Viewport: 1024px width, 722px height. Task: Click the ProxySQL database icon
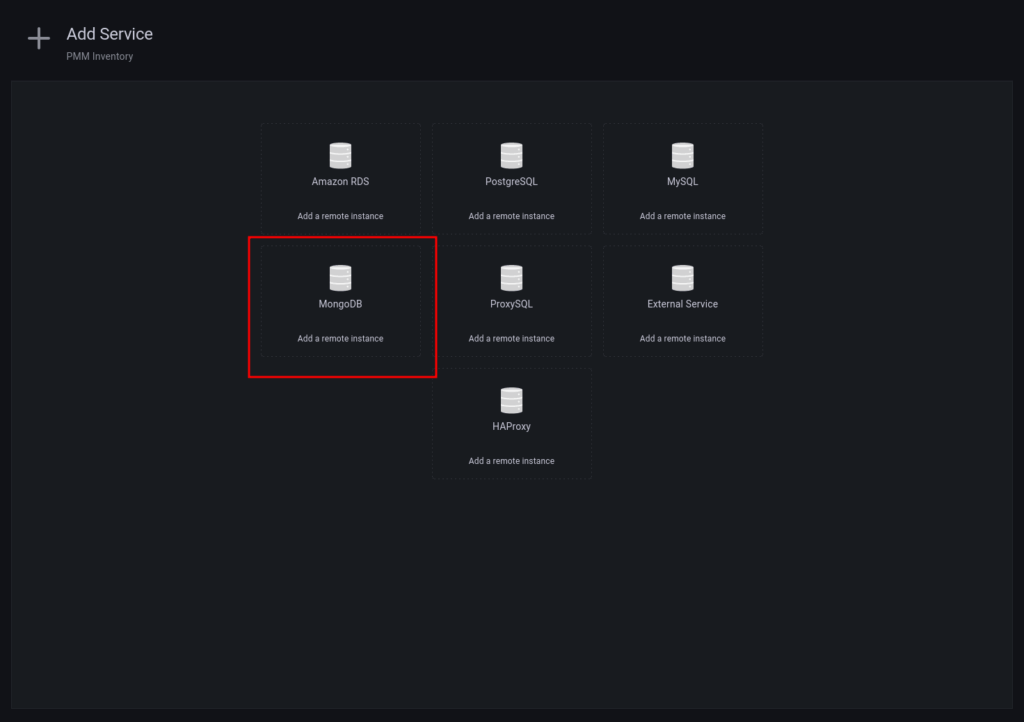click(511, 278)
